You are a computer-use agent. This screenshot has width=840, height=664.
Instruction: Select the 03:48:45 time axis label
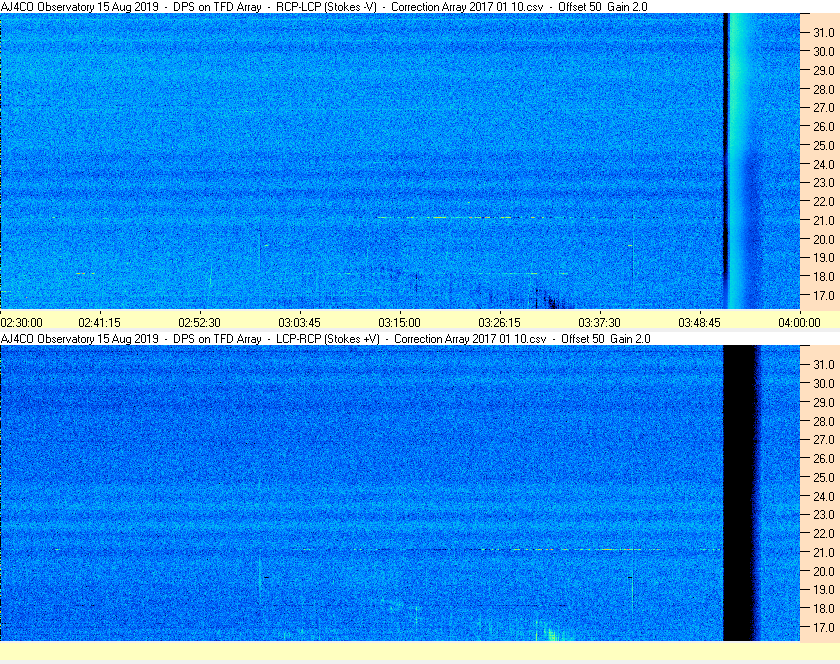700,323
